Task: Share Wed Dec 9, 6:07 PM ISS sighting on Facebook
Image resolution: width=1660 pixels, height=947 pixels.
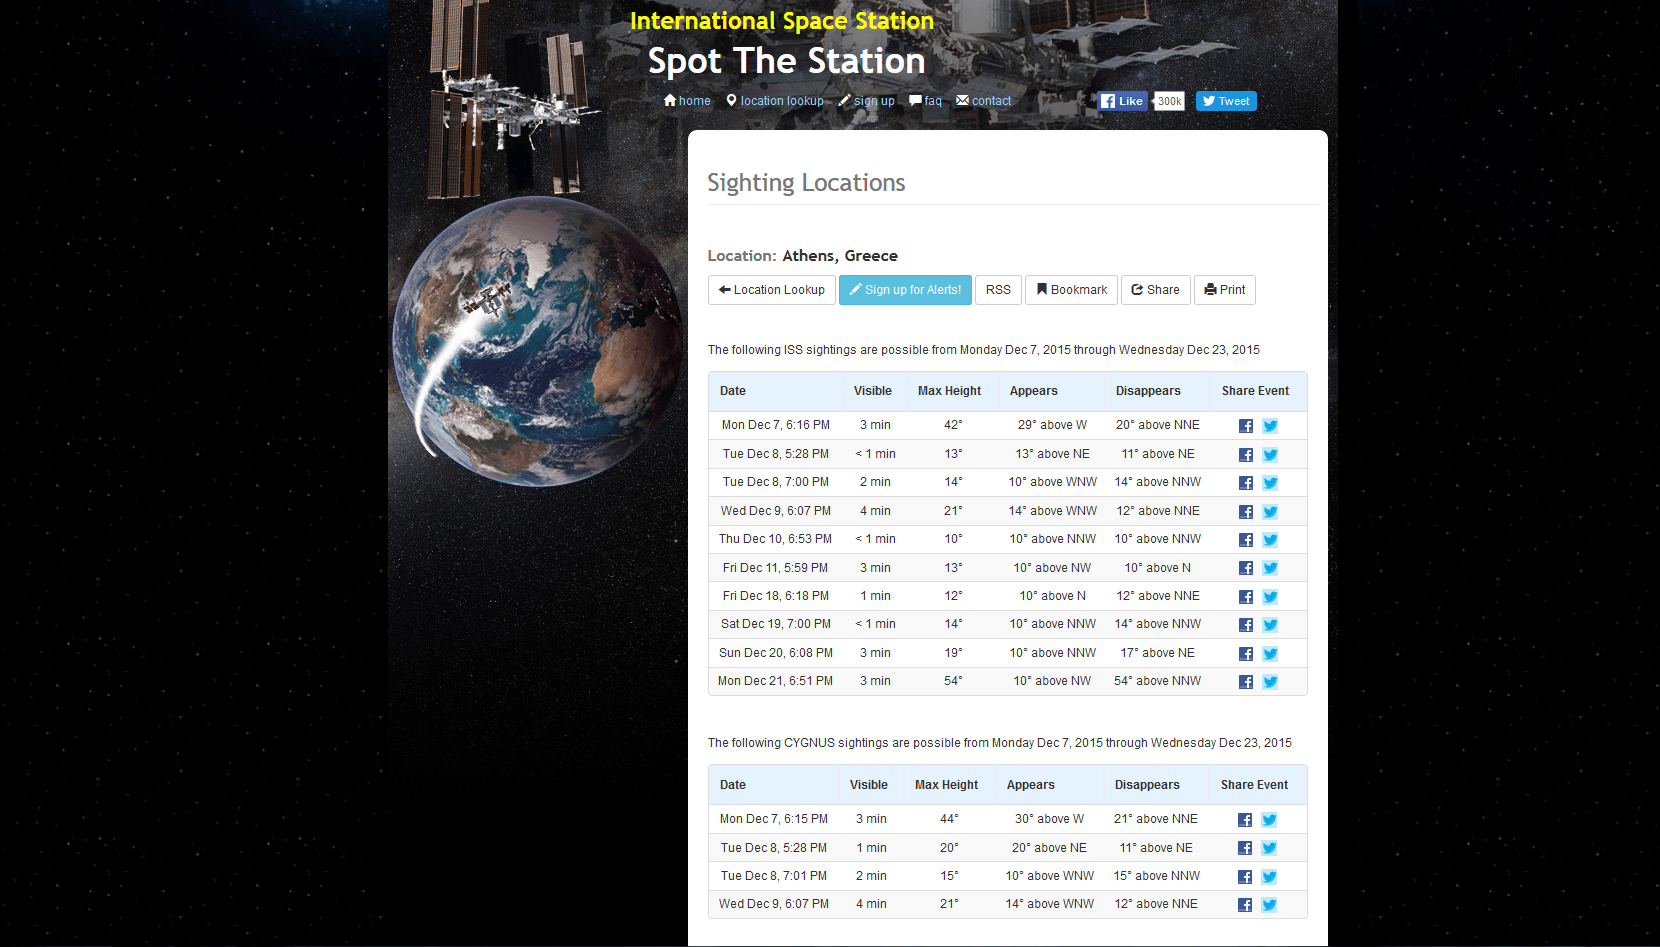Action: [x=1246, y=512]
